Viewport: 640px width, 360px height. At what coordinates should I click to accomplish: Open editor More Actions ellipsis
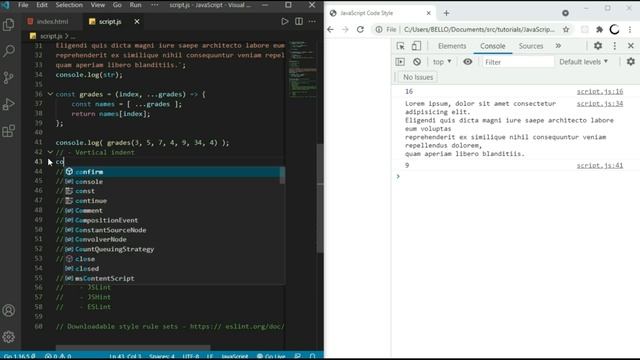pos(312,21)
